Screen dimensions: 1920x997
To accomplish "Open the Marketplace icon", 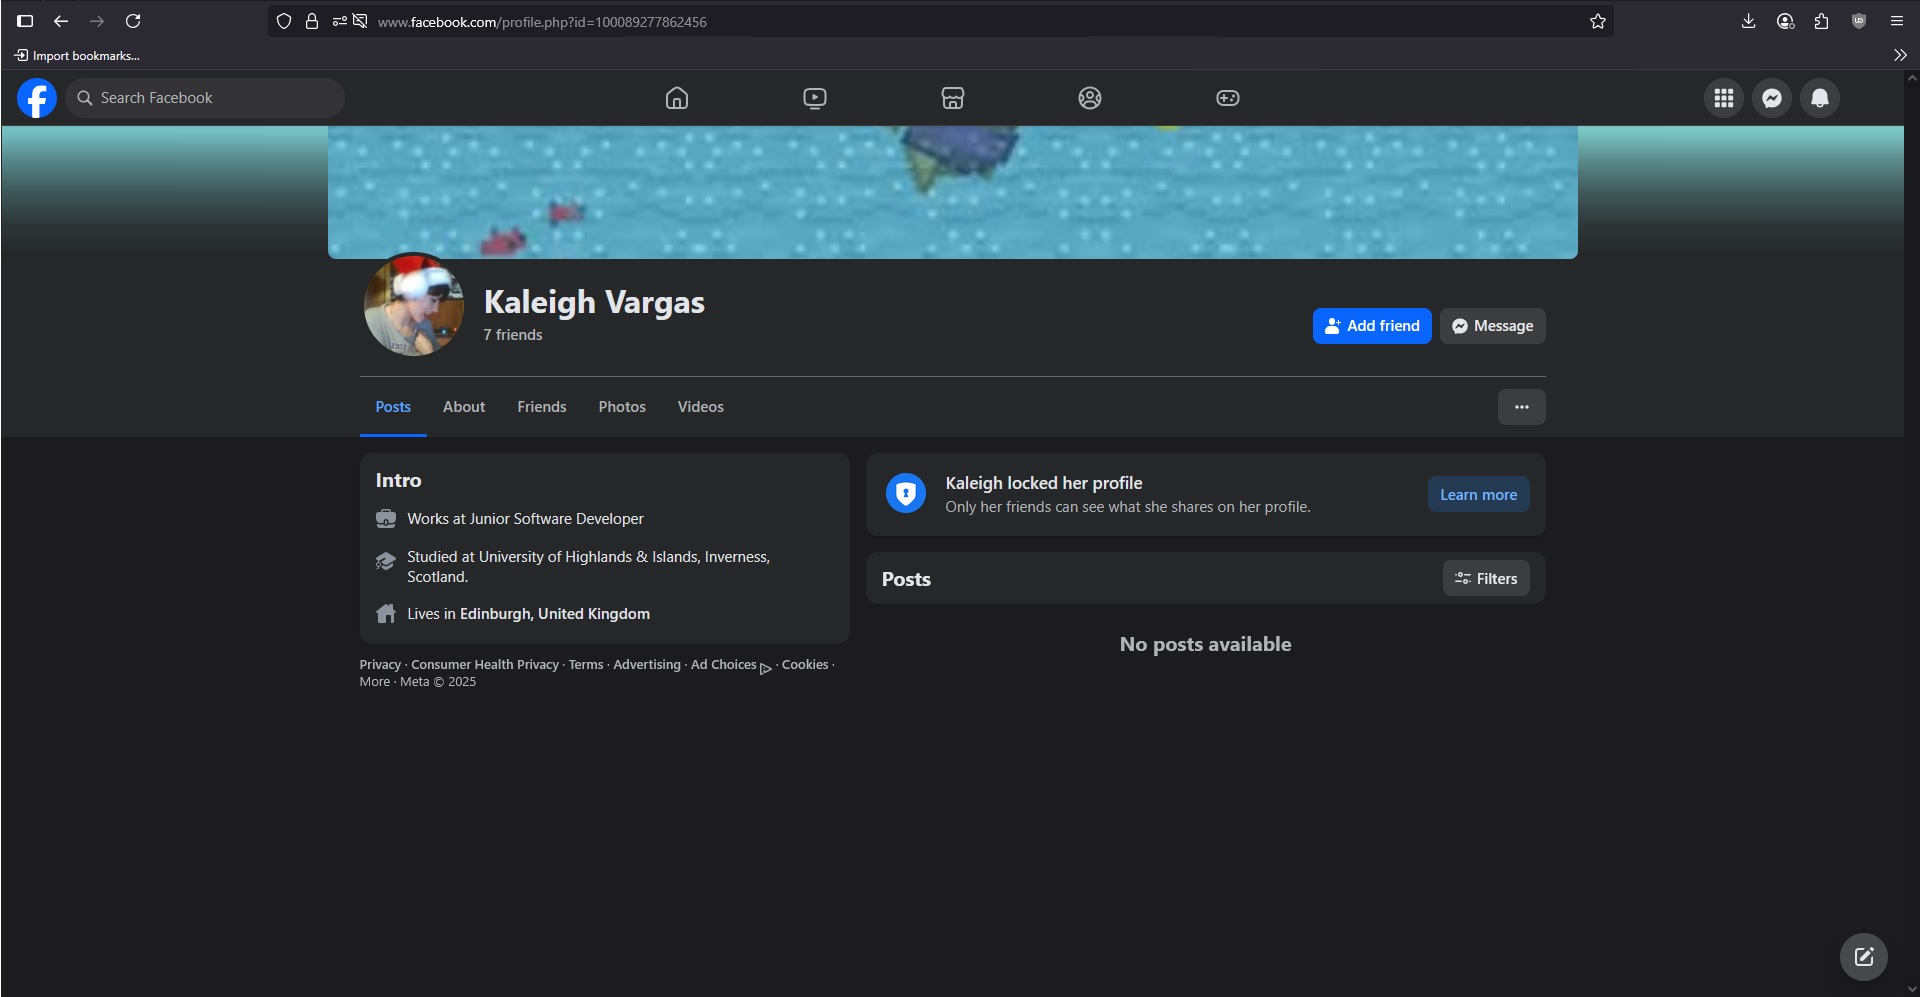I will 953,98.
